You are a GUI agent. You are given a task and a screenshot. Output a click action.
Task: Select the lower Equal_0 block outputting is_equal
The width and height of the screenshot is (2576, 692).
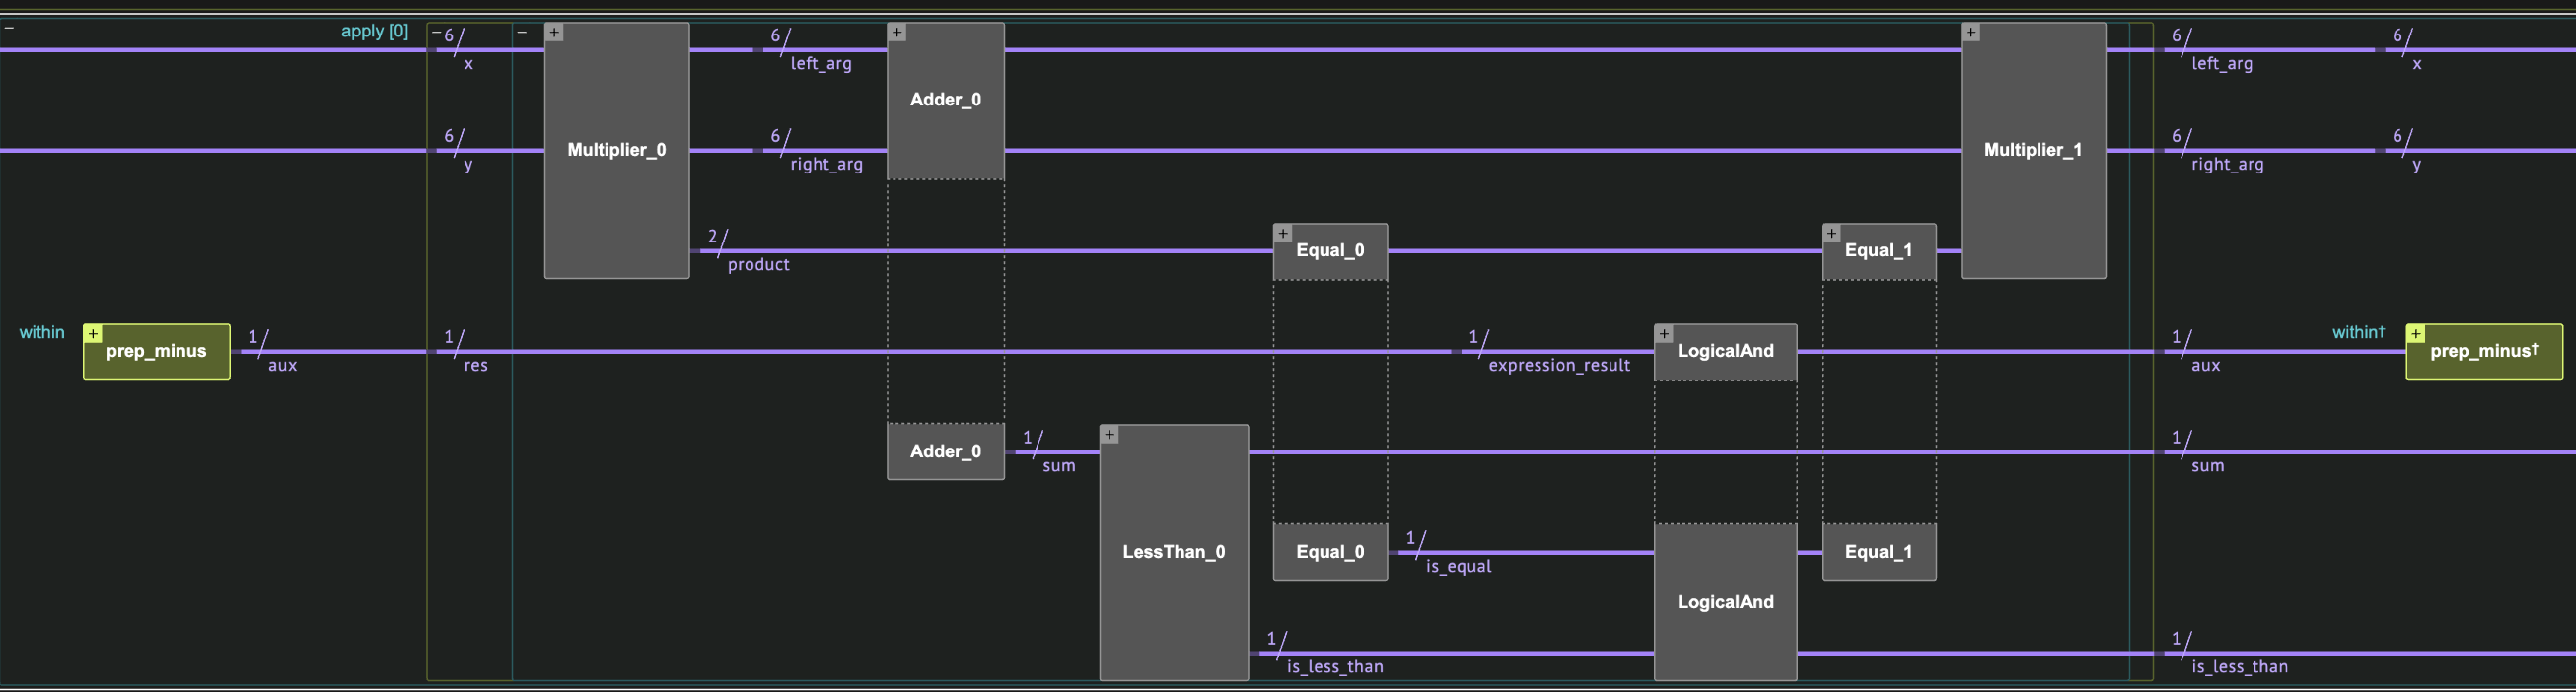tap(1330, 552)
